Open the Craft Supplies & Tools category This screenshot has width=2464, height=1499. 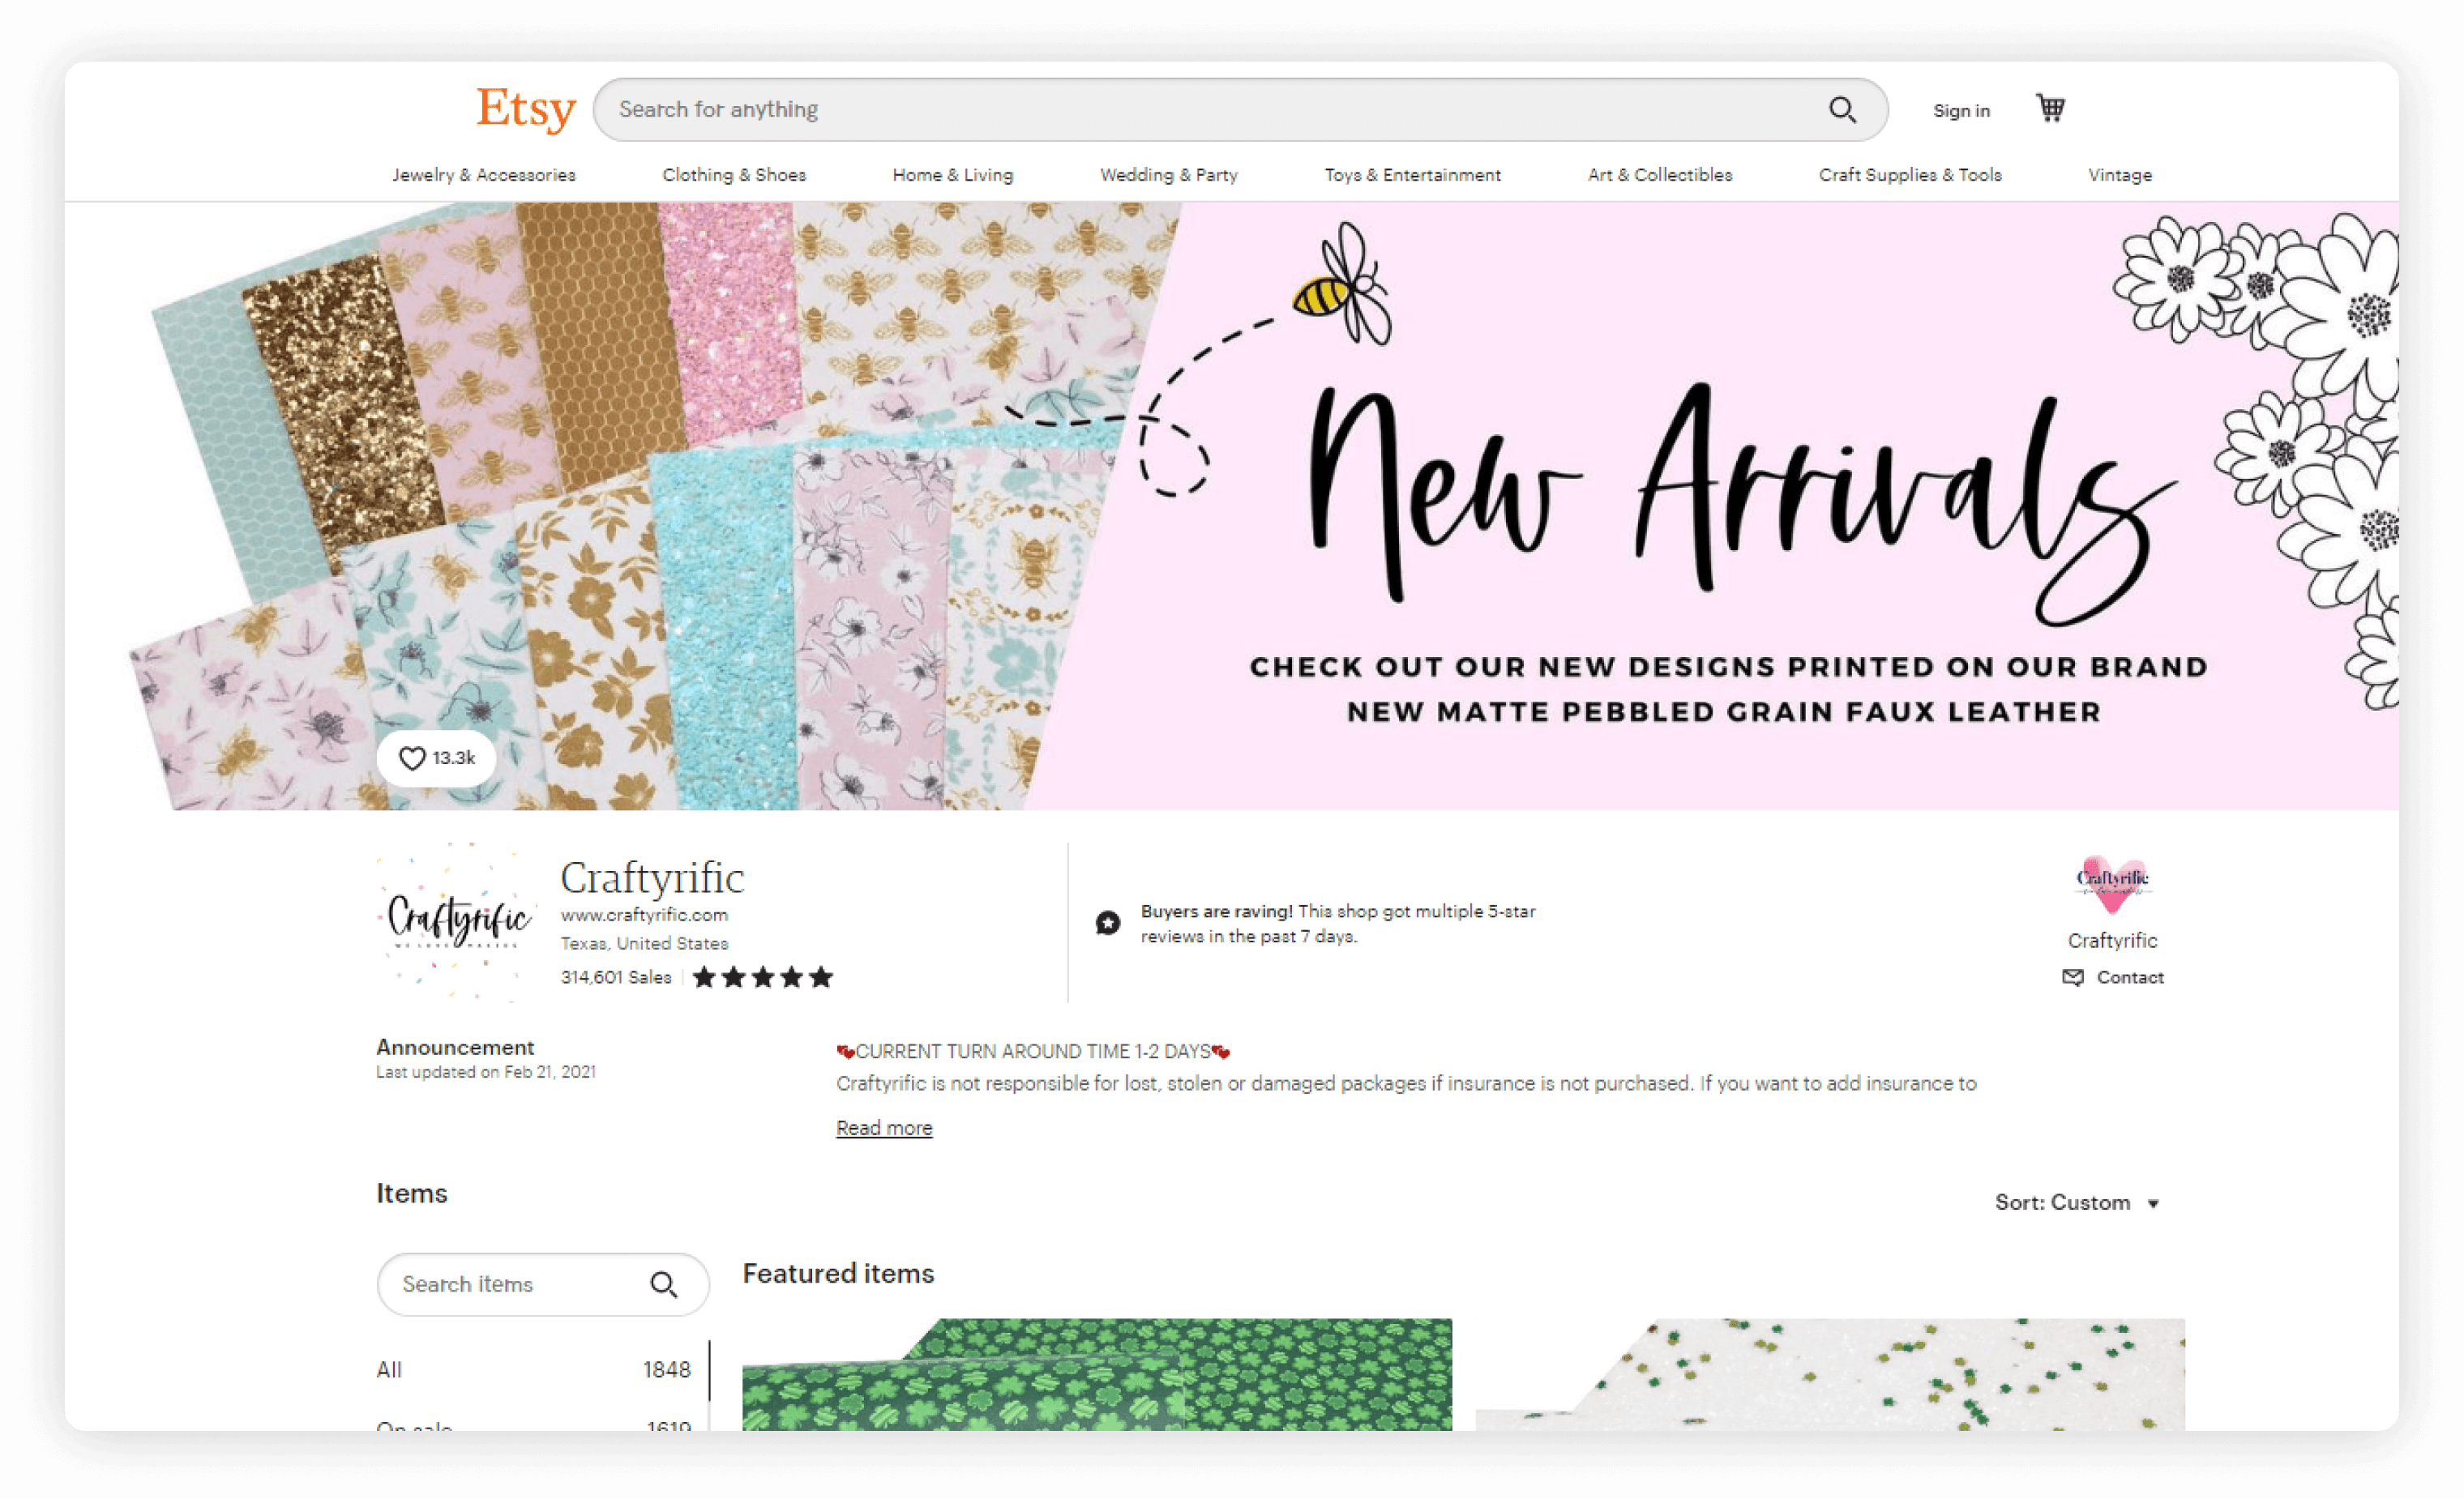pos(1910,174)
